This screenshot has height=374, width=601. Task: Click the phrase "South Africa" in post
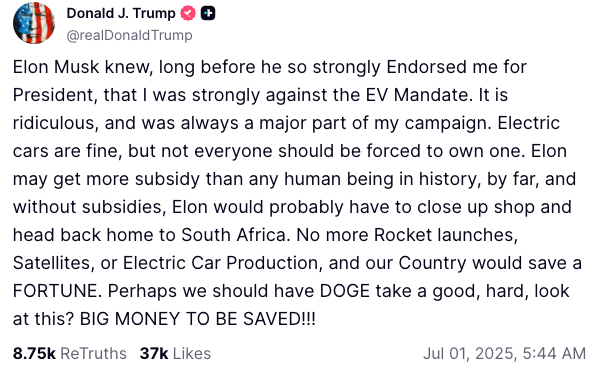tap(233, 235)
